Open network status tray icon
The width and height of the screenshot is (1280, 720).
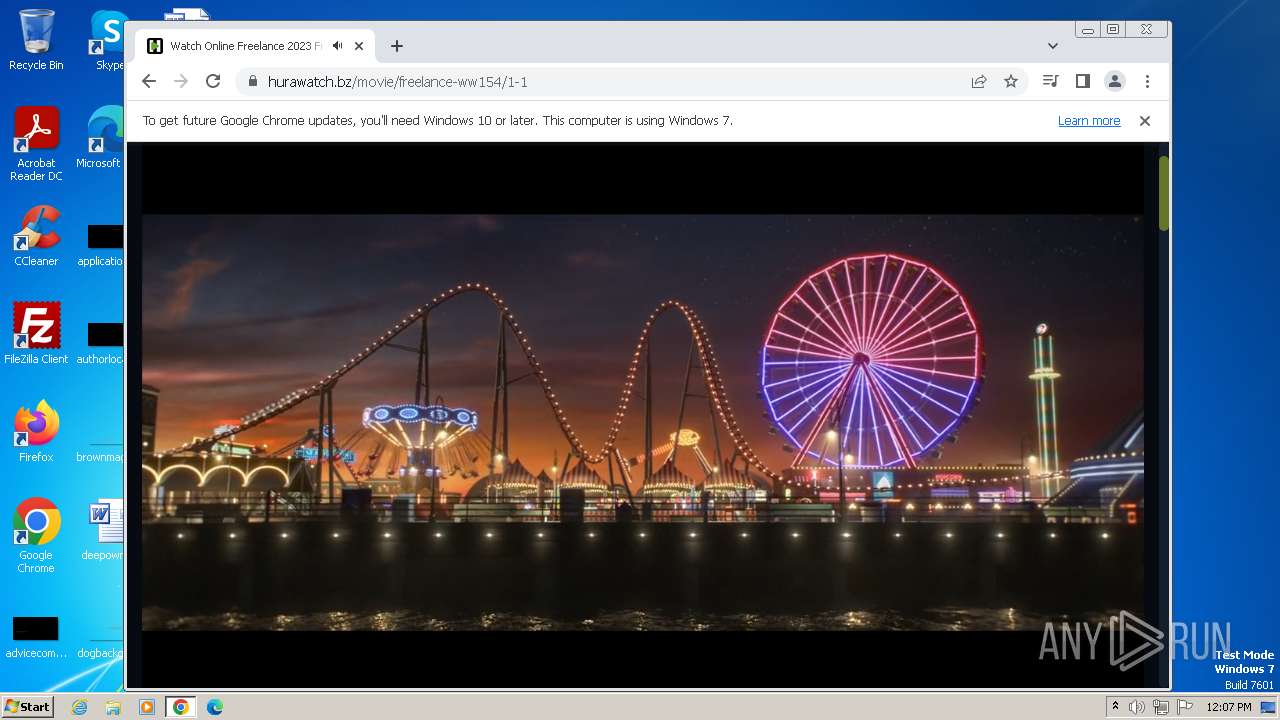(1161, 707)
